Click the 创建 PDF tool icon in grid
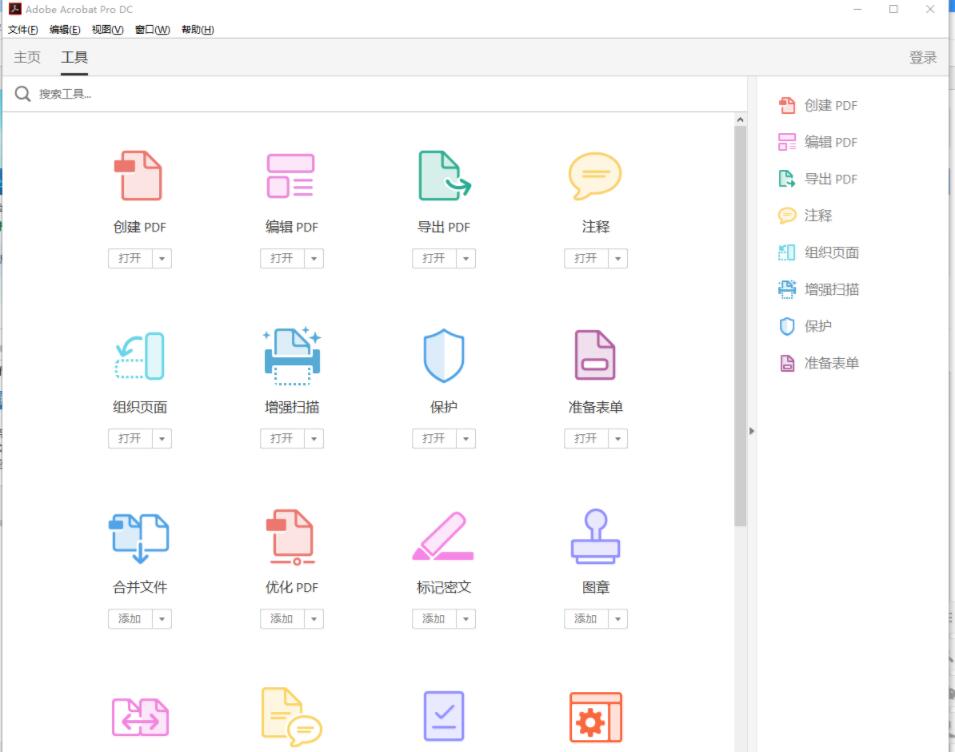The width and height of the screenshot is (955, 752). pos(139,175)
